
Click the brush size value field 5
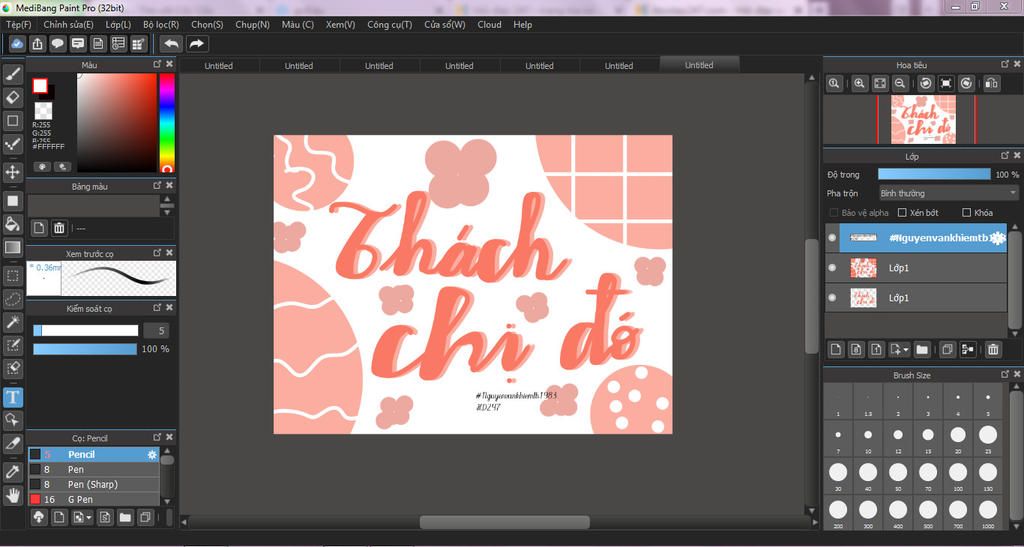pyautogui.click(x=156, y=330)
